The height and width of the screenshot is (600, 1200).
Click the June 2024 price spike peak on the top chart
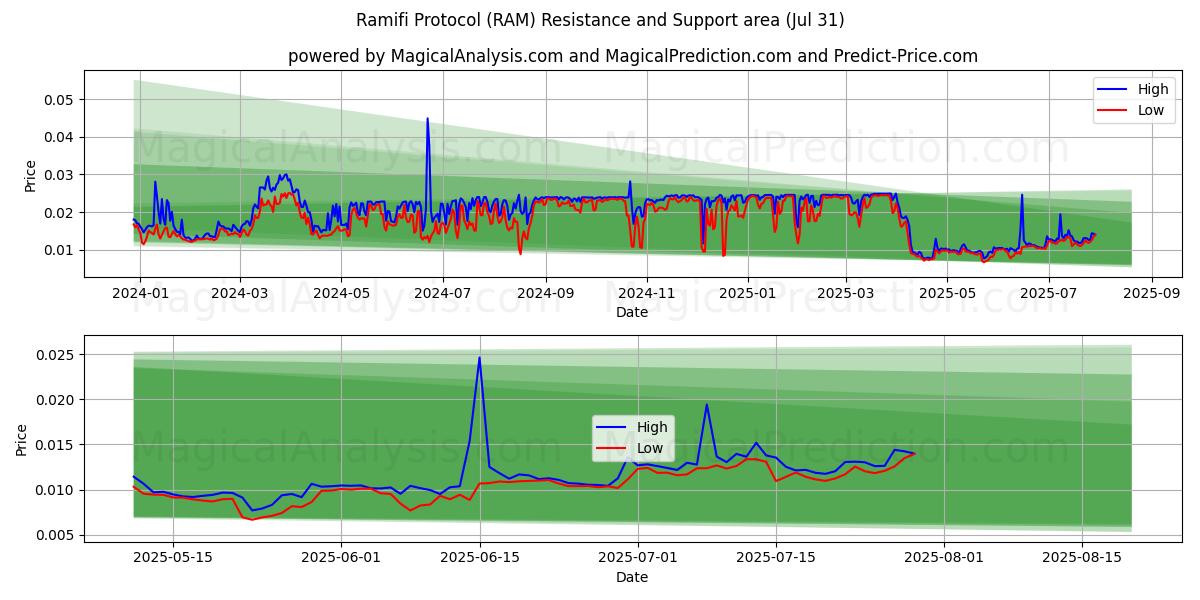[428, 119]
